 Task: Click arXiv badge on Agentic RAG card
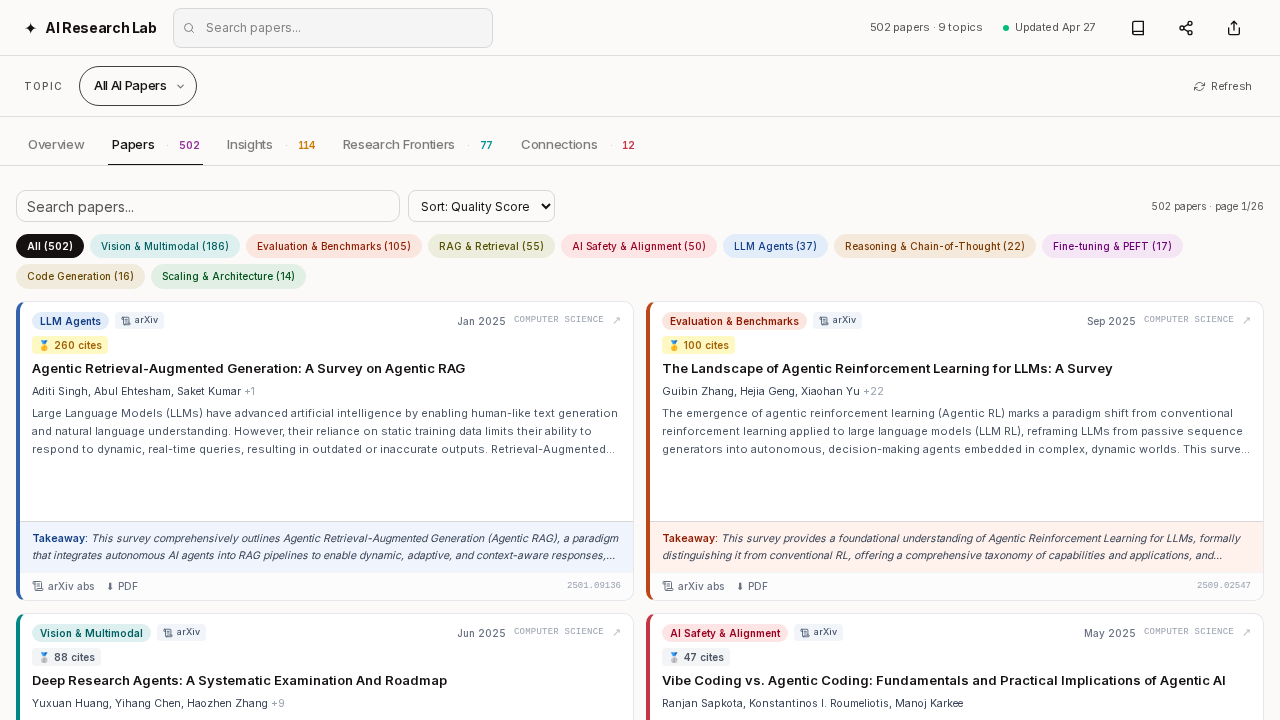[x=139, y=321]
